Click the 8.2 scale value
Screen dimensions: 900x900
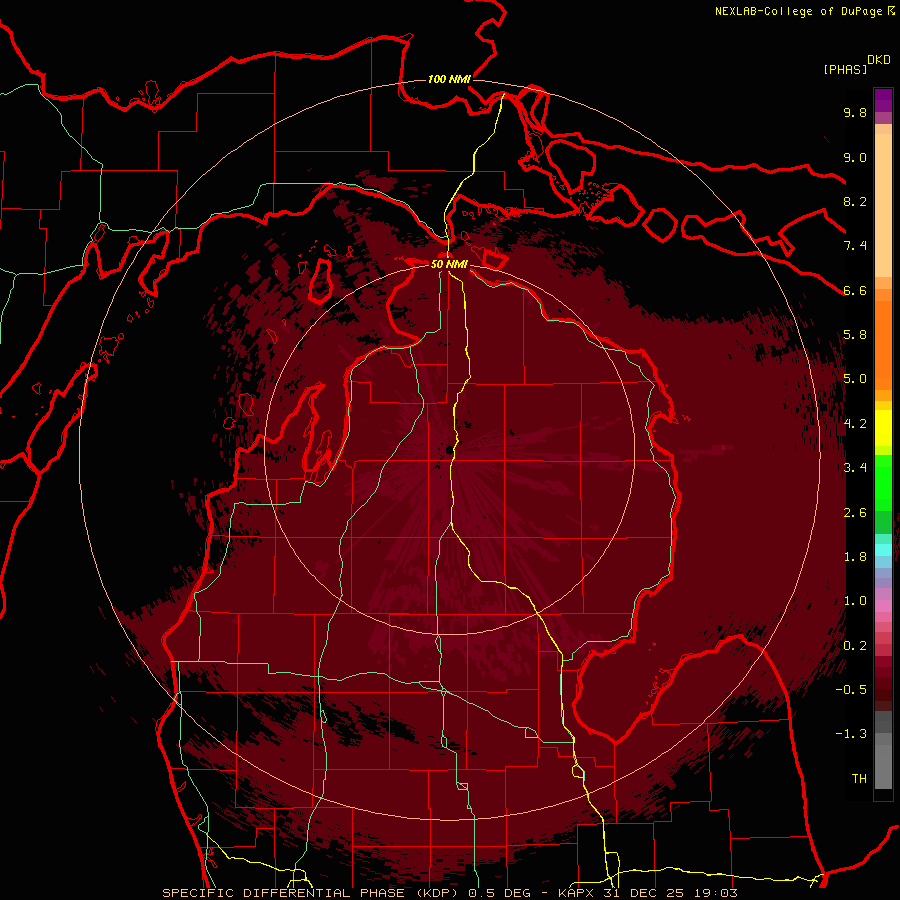855,201
